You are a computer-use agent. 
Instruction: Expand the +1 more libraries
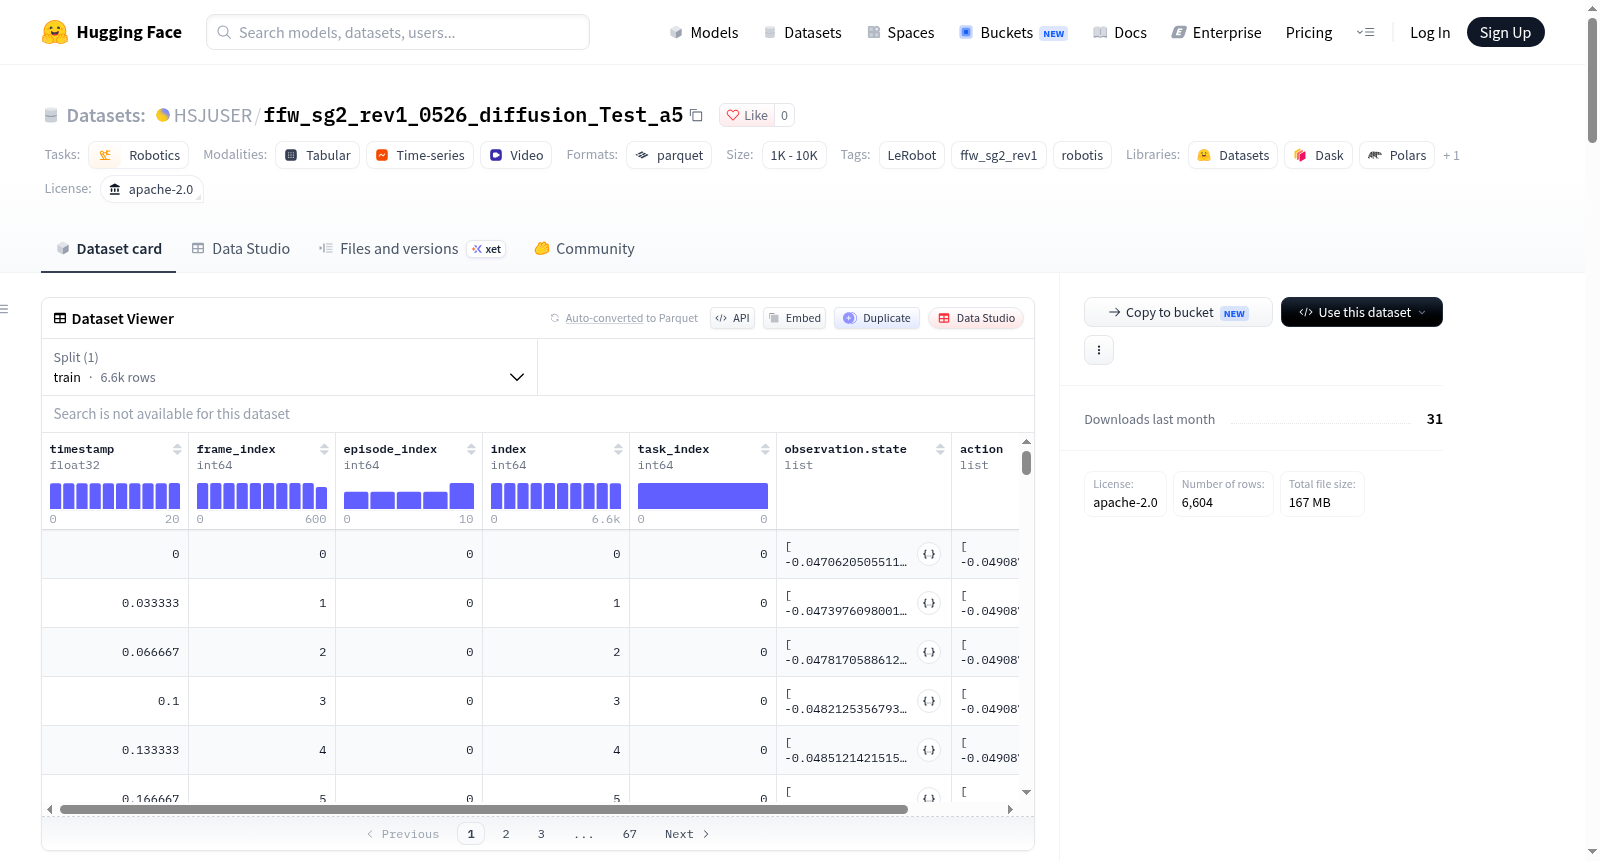(x=1451, y=155)
